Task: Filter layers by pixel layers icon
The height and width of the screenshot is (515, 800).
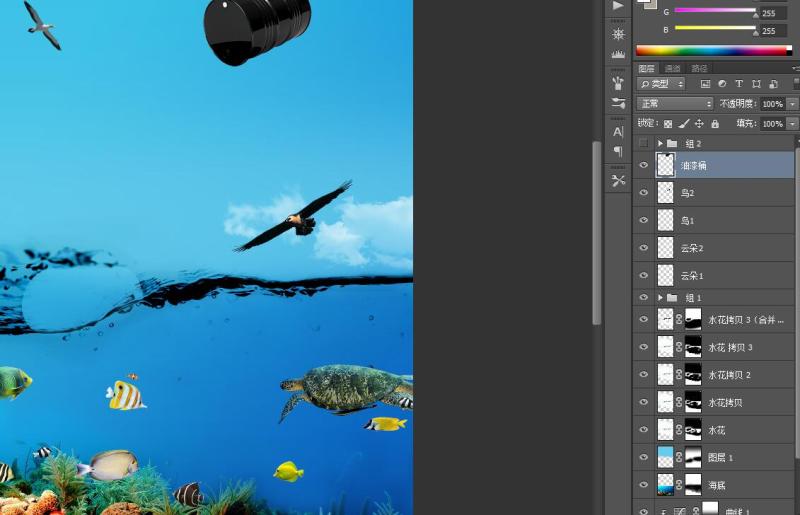Action: click(706, 84)
